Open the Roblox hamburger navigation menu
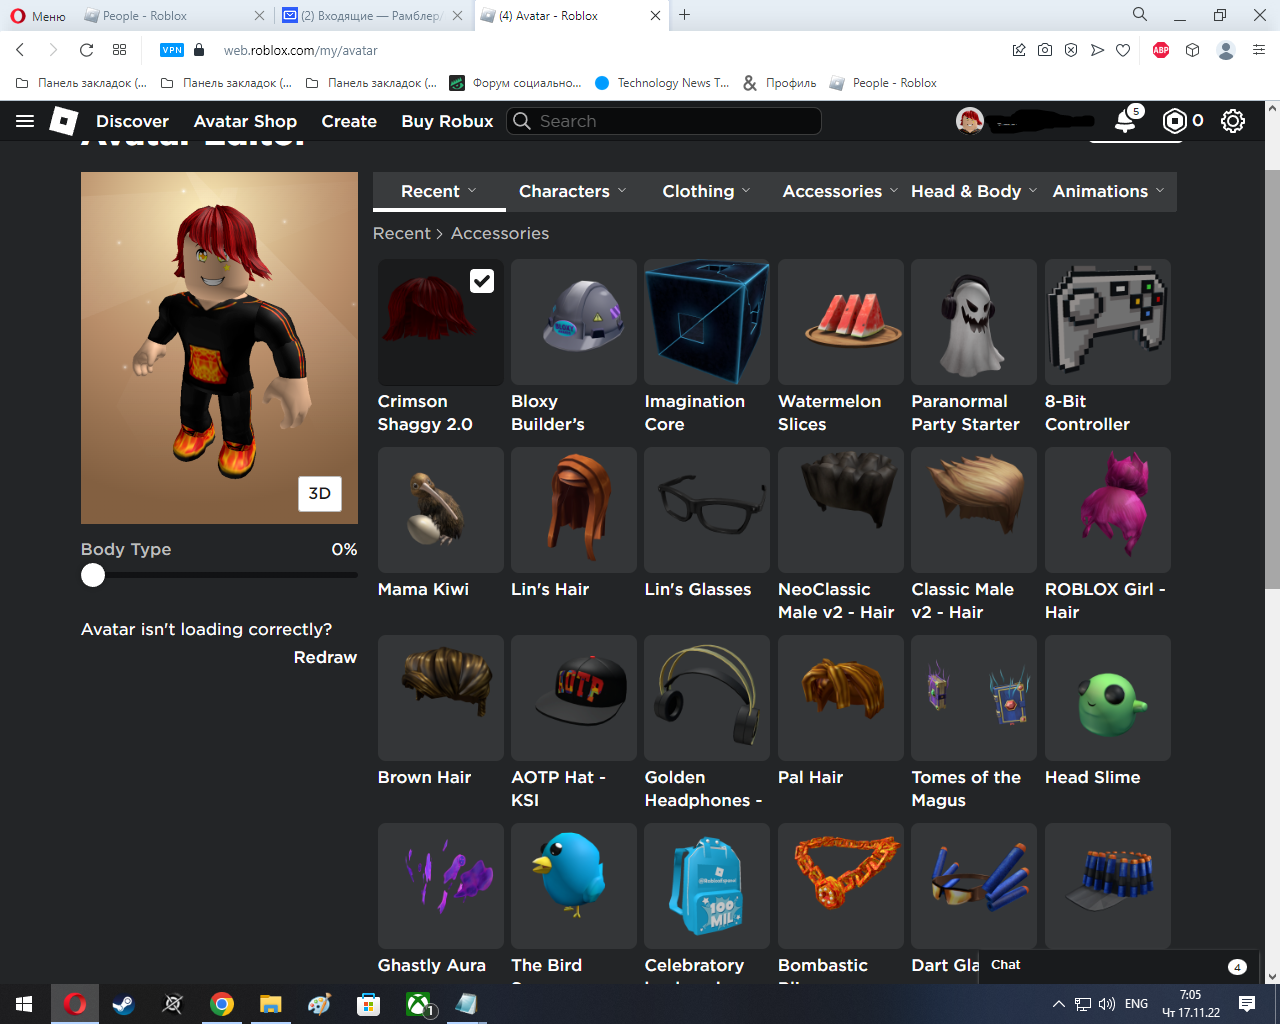The height and width of the screenshot is (1024, 1280). [25, 121]
